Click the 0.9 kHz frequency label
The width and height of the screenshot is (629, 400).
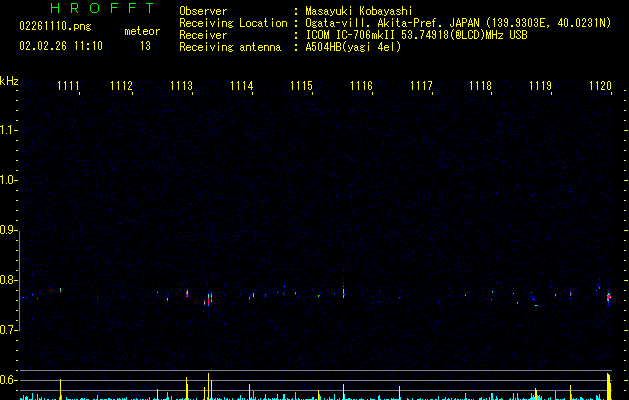coord(8,230)
